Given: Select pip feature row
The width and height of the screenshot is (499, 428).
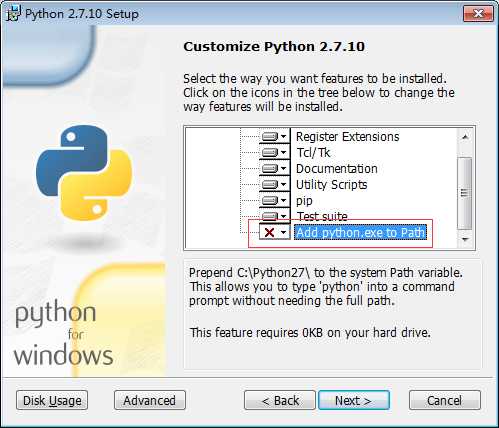Looking at the screenshot, I should (304, 201).
